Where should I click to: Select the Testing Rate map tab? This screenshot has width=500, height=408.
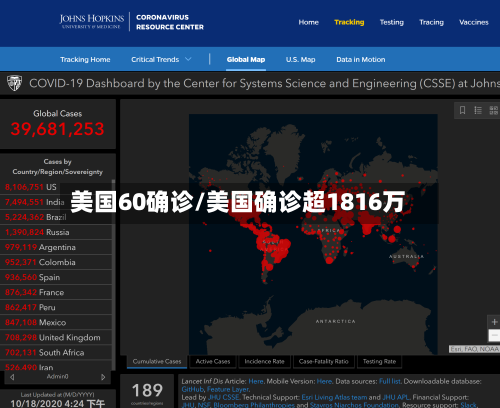click(x=379, y=361)
